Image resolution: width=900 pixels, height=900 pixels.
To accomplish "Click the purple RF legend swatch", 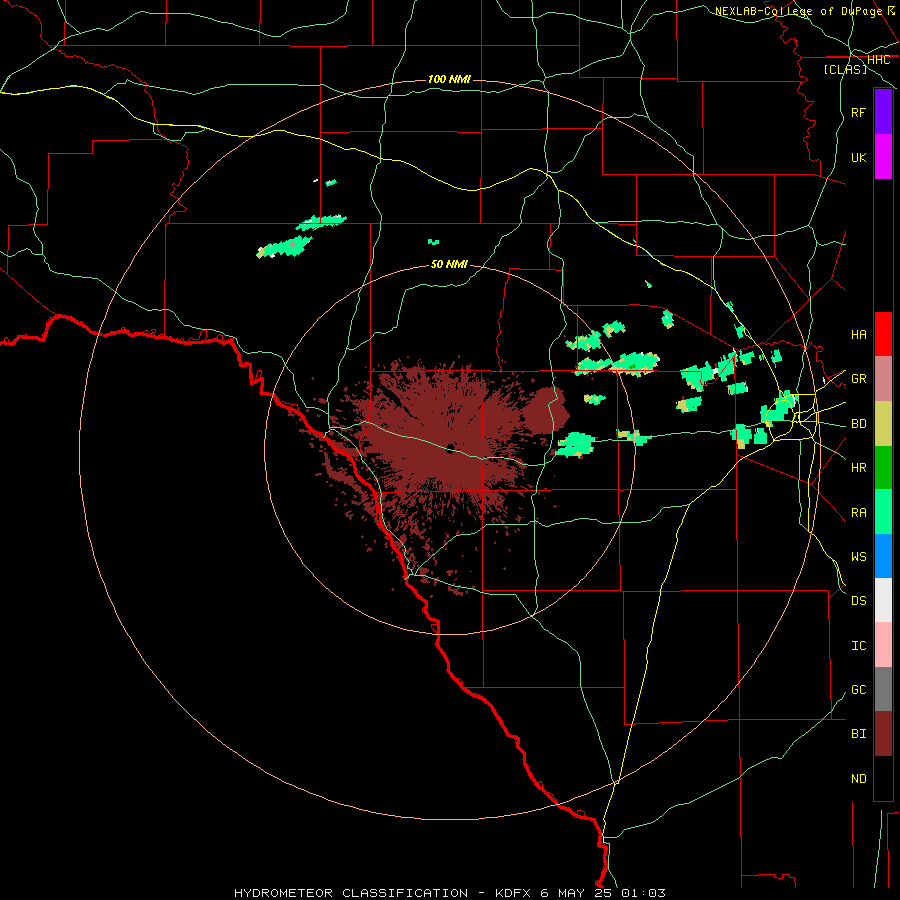I will tap(883, 112).
